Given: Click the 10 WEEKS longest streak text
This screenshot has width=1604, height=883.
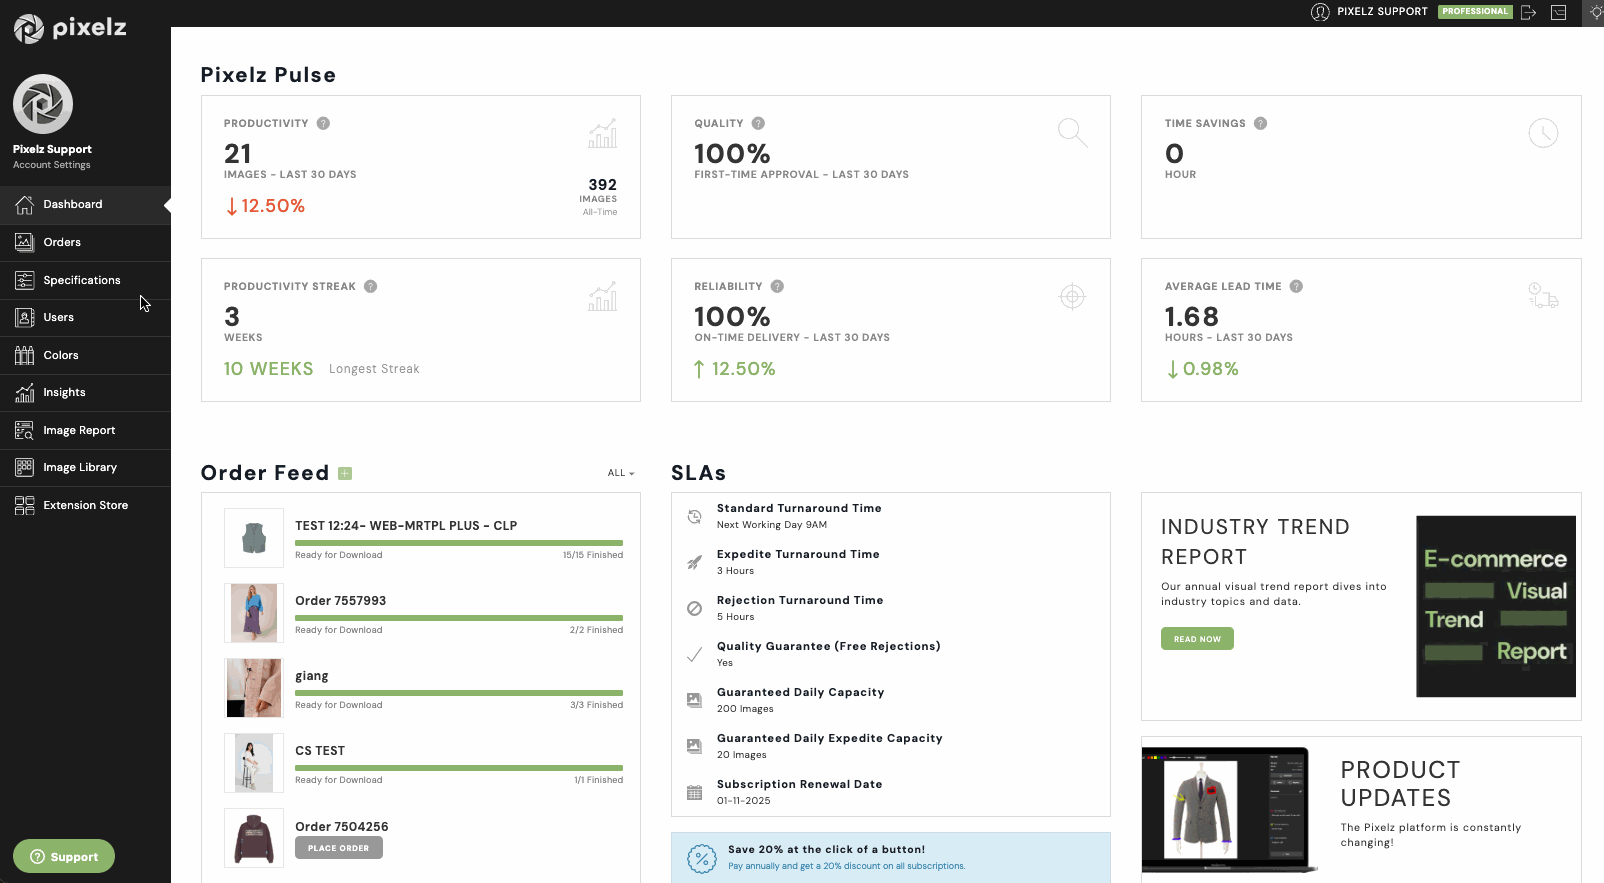Looking at the screenshot, I should click(268, 369).
